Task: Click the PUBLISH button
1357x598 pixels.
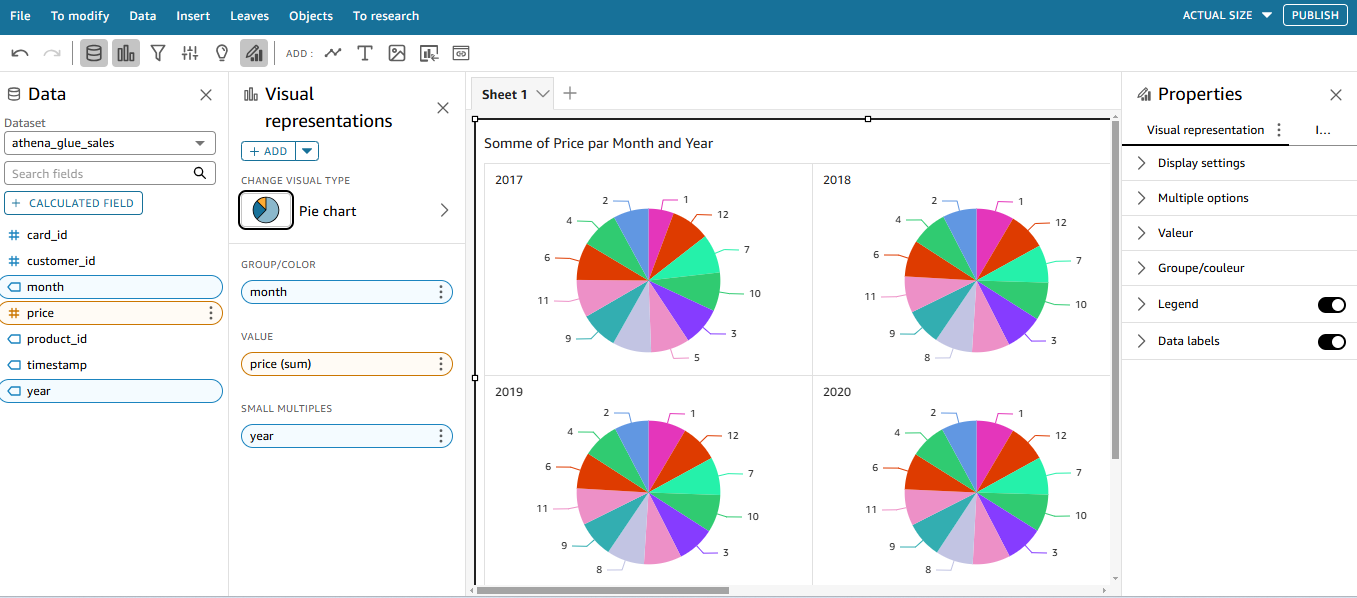Action: point(1314,15)
